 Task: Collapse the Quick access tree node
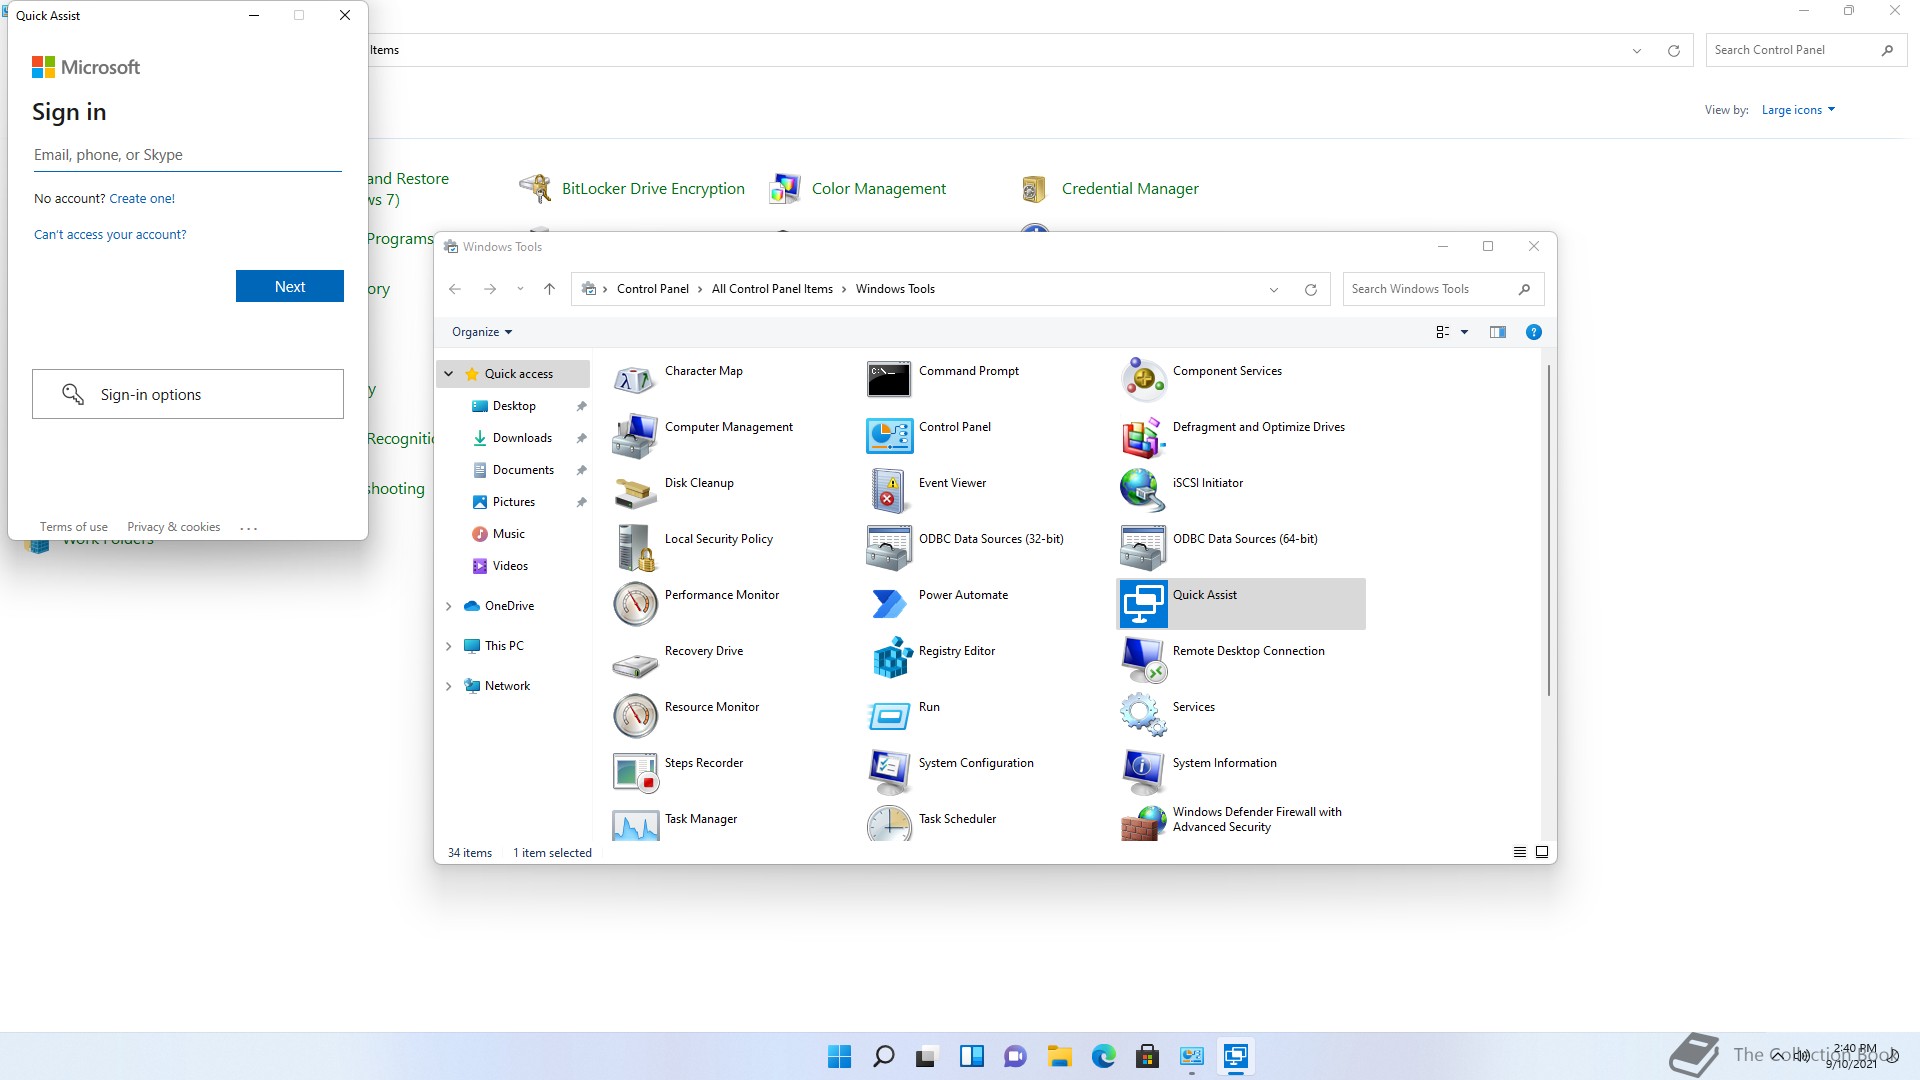(x=448, y=374)
